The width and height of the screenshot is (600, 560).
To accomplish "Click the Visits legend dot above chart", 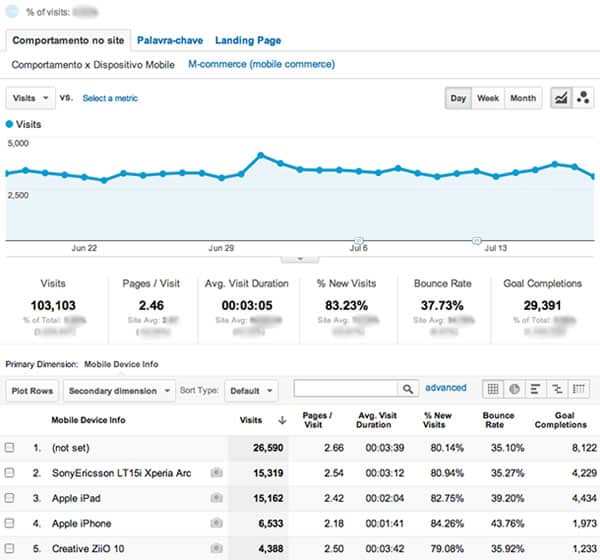I will click(10, 124).
